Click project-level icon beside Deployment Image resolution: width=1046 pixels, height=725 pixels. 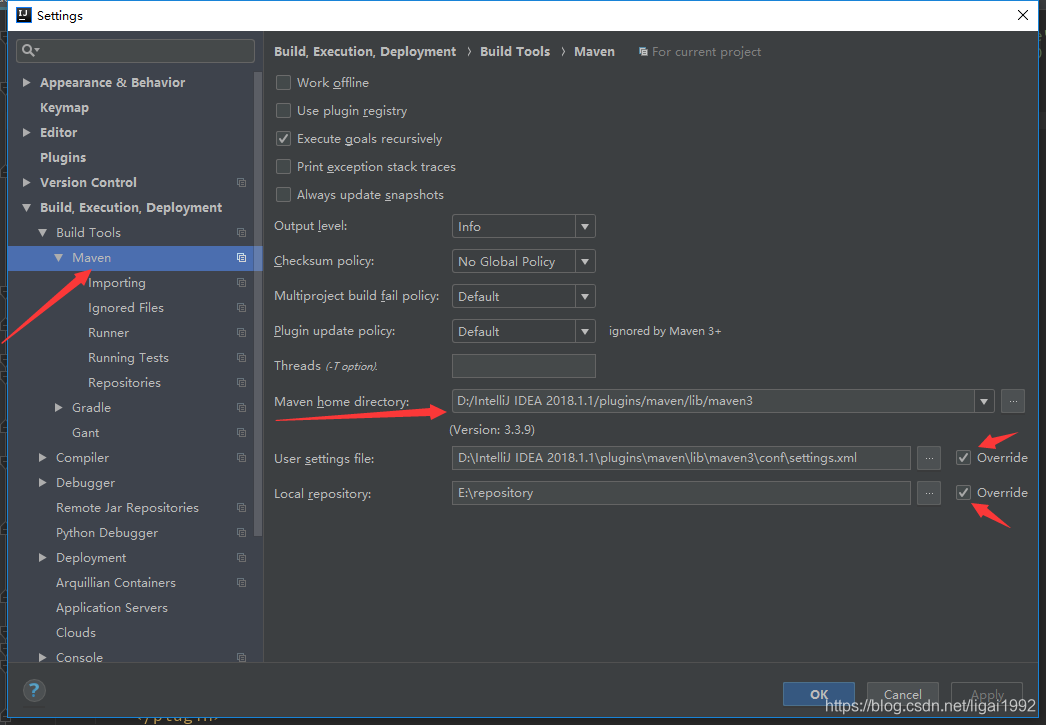pyautogui.click(x=241, y=558)
